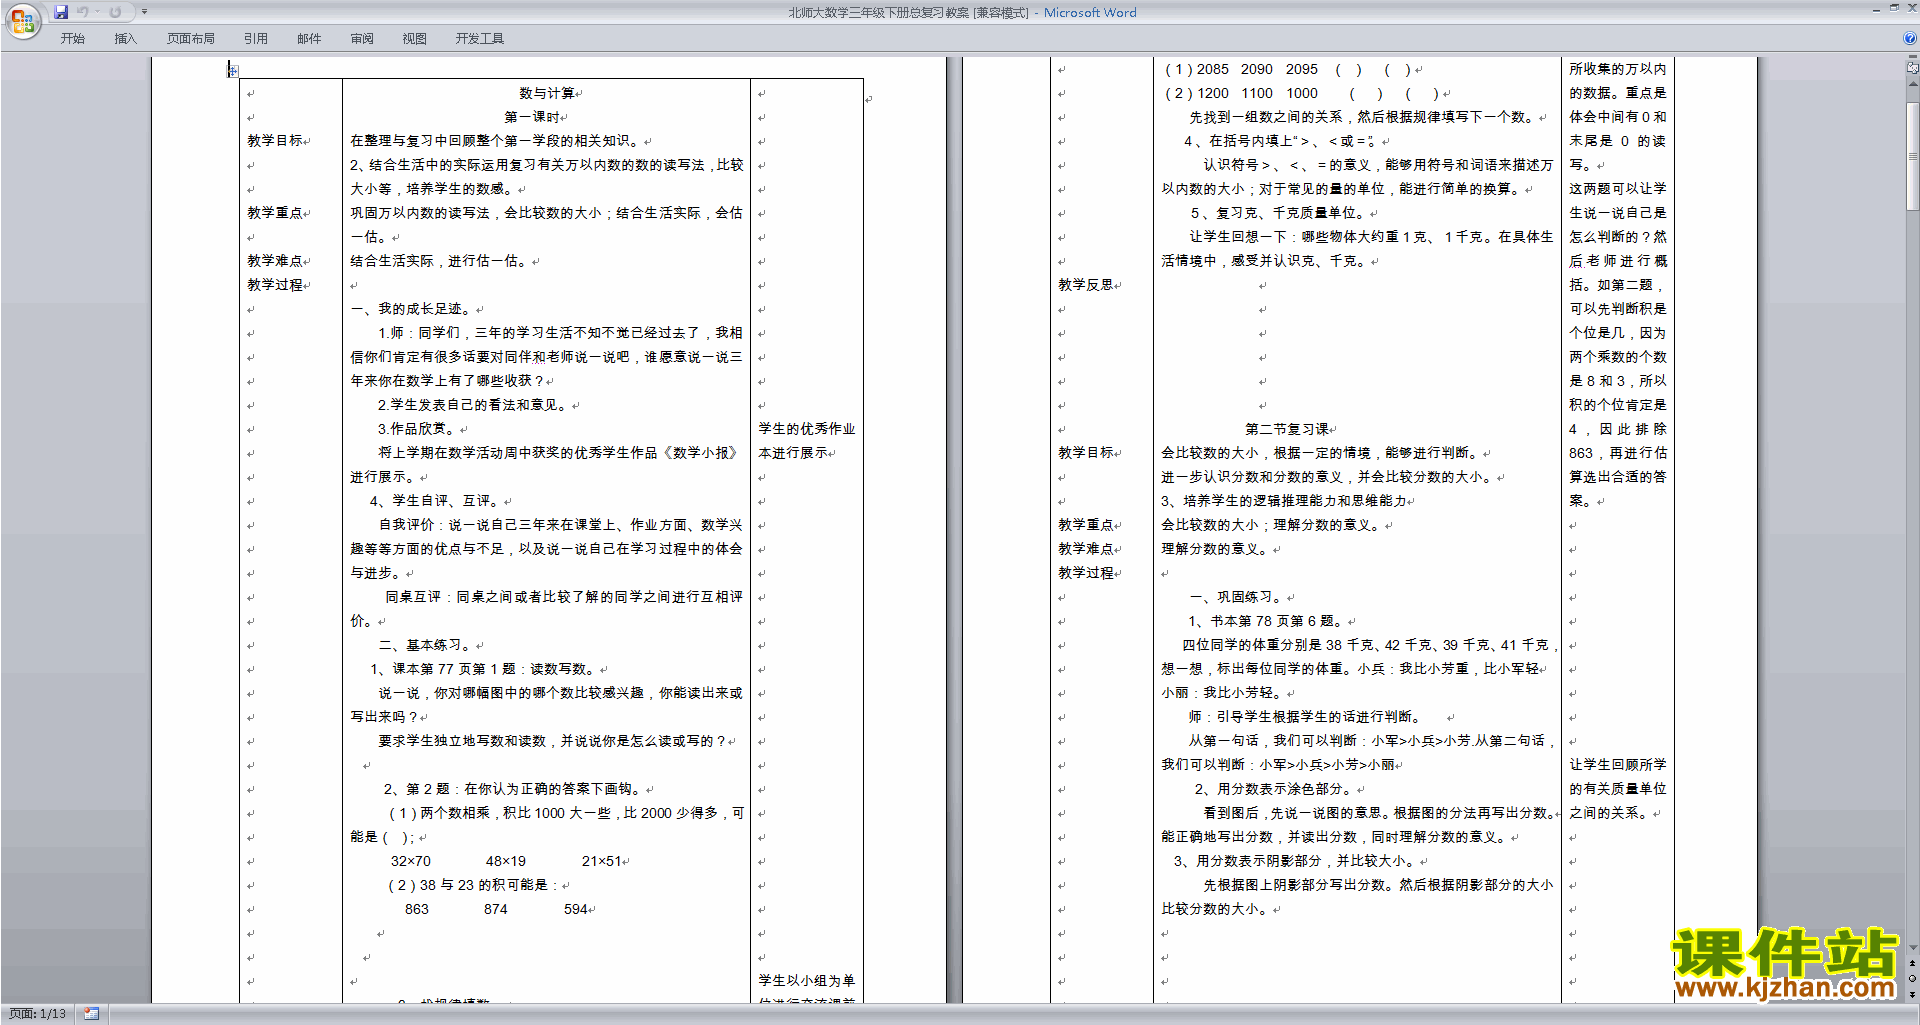Click the heading 数与计算 in the table
This screenshot has height=1025, width=1920.
click(x=547, y=93)
